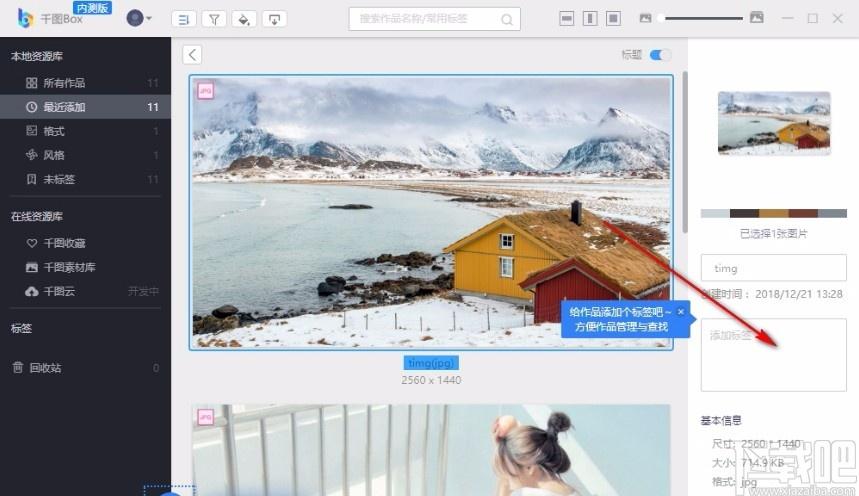Select the color fill bucket filter
859x496 pixels.
click(x=244, y=20)
